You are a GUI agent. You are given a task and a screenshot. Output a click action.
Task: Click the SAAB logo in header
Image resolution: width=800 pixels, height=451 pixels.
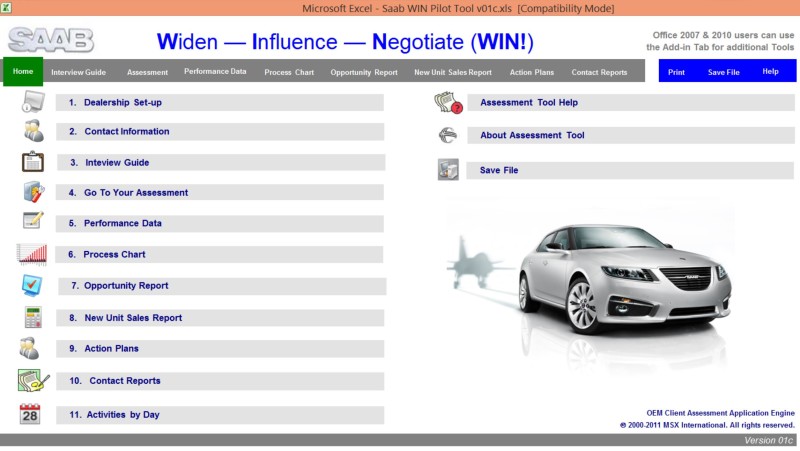tap(51, 41)
